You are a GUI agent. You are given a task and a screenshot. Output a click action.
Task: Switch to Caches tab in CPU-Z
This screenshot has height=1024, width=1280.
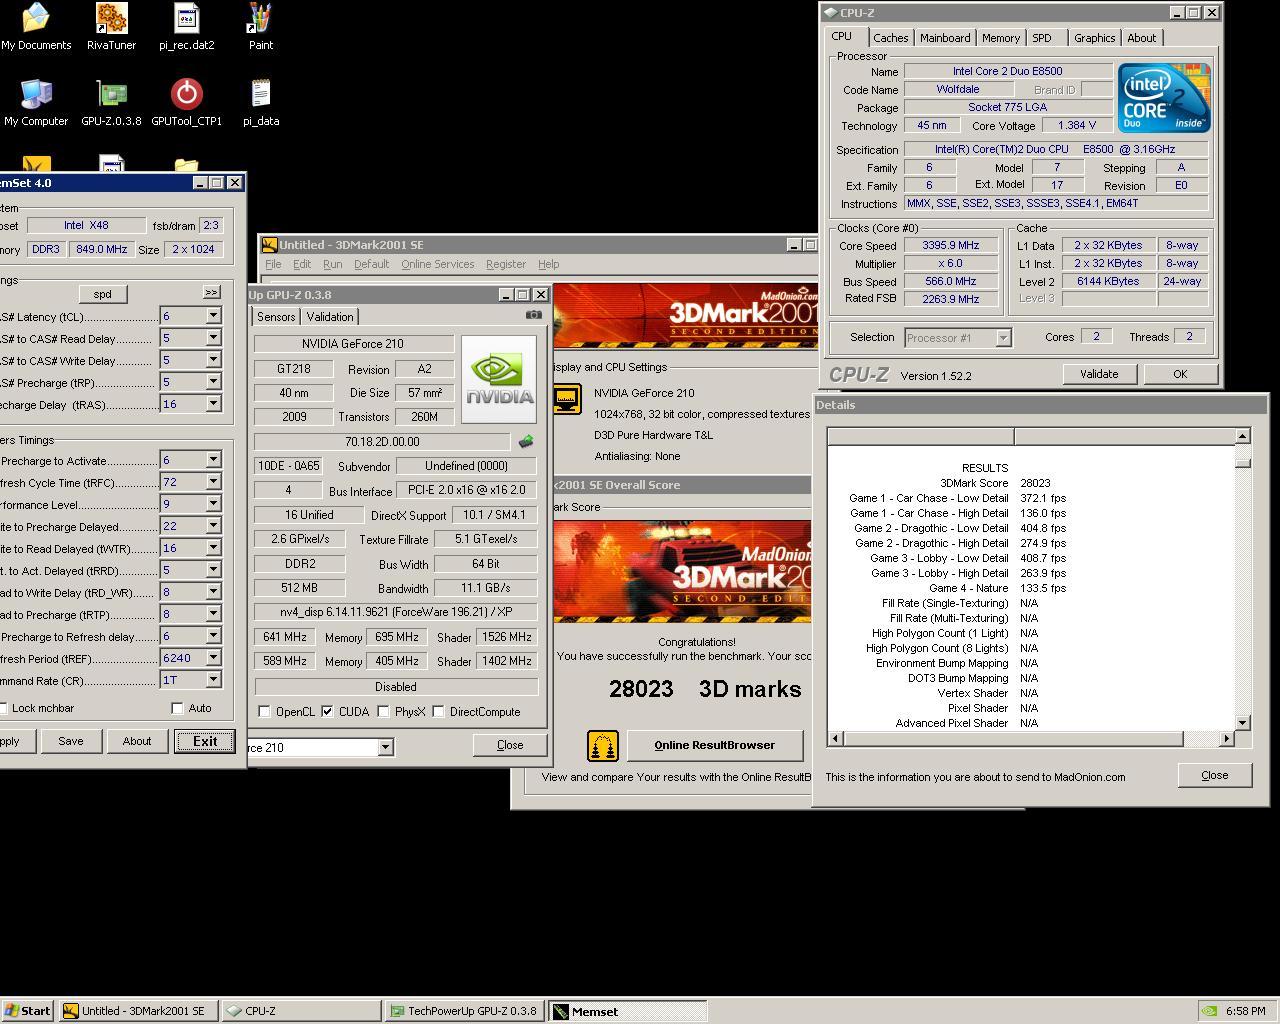click(890, 38)
